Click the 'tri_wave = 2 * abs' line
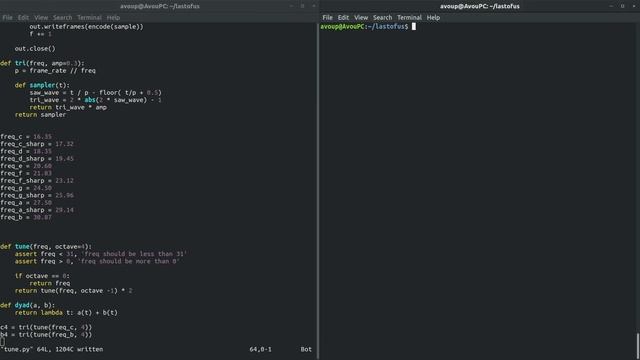This screenshot has height=360, width=640. (96, 100)
